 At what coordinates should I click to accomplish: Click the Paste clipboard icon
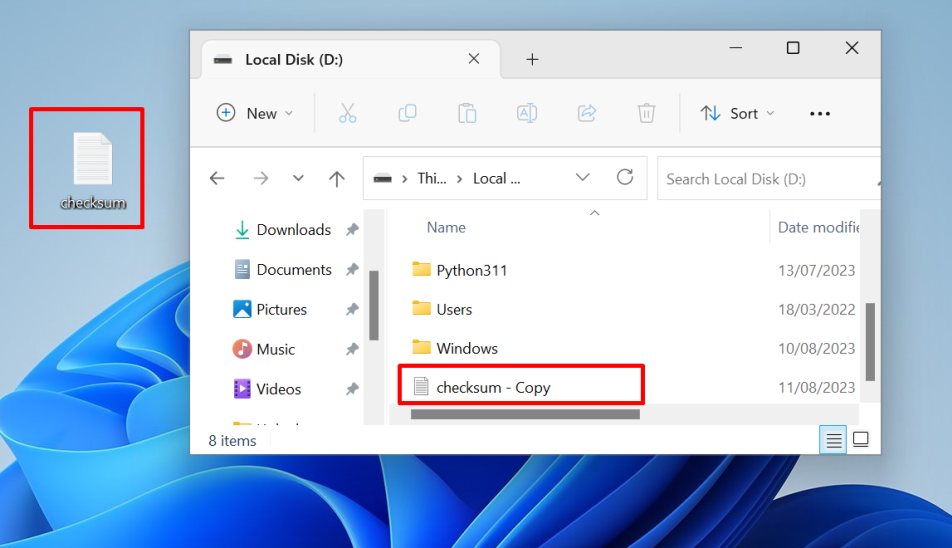click(467, 113)
